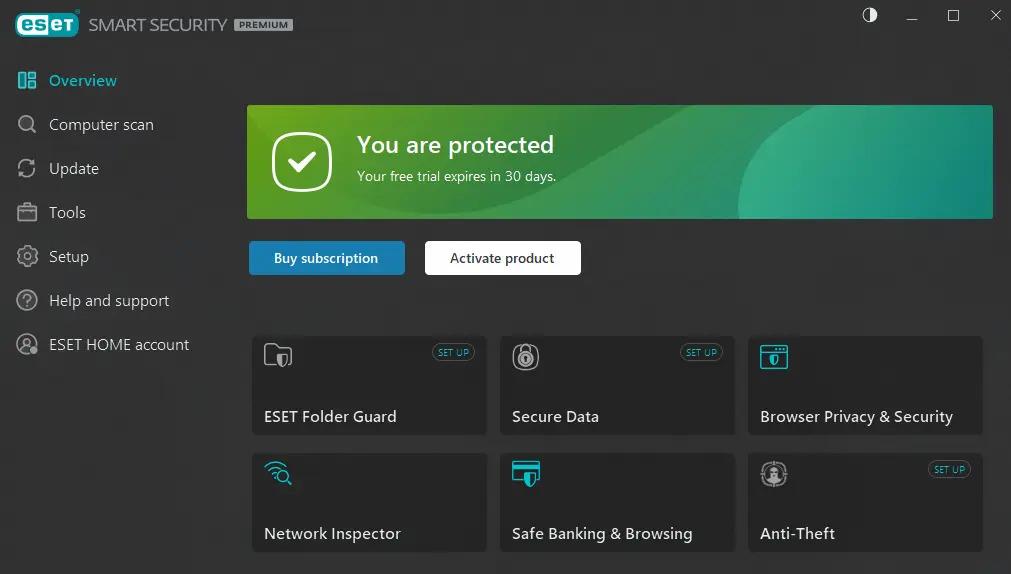This screenshot has width=1011, height=574.
Task: Click the Network Inspector wifi icon
Action: pos(278,473)
